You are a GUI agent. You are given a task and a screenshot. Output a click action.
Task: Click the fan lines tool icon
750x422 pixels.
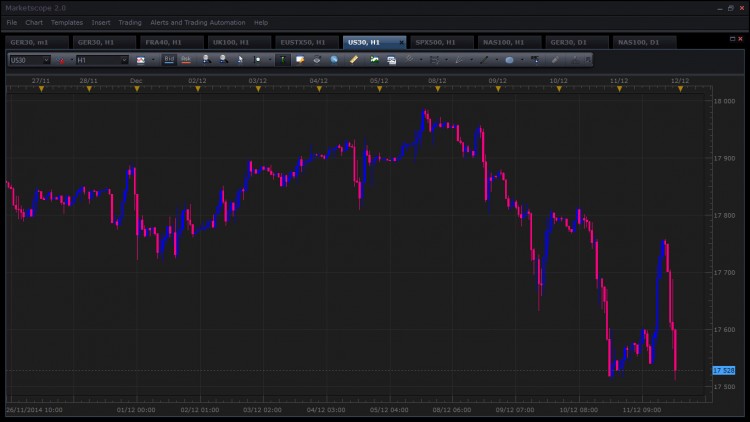[459, 60]
